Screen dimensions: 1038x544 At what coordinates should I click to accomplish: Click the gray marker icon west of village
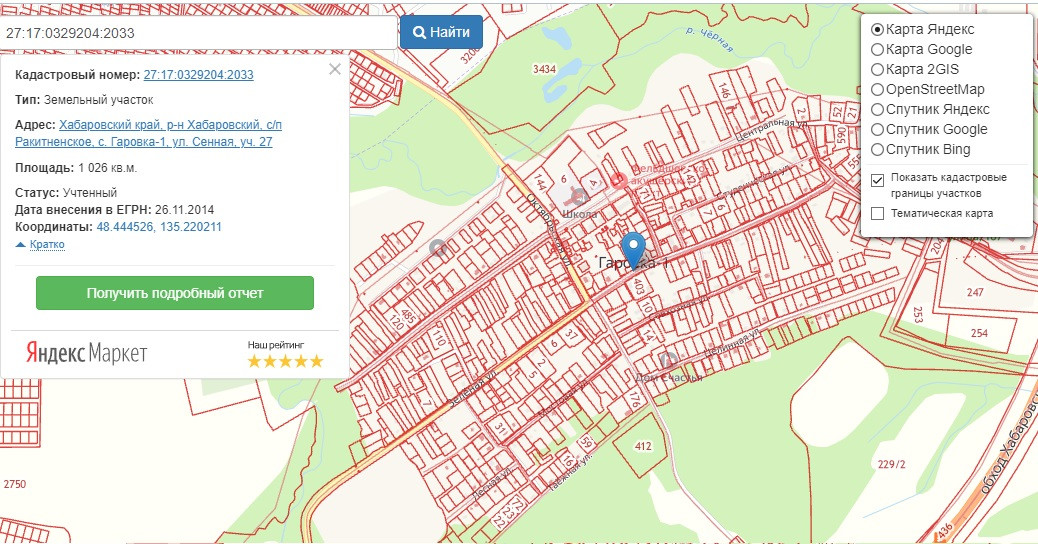[x=438, y=248]
